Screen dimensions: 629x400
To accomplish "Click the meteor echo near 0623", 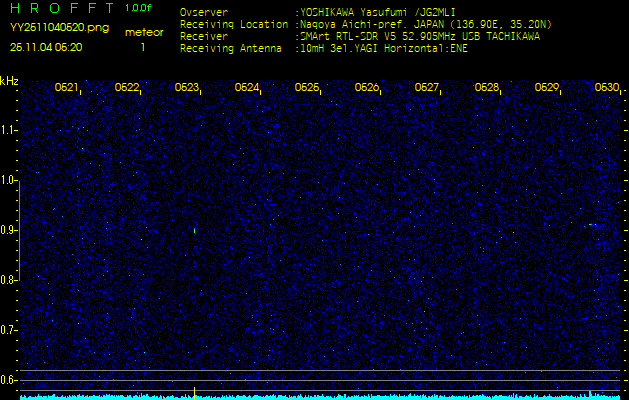I will click(x=194, y=230).
